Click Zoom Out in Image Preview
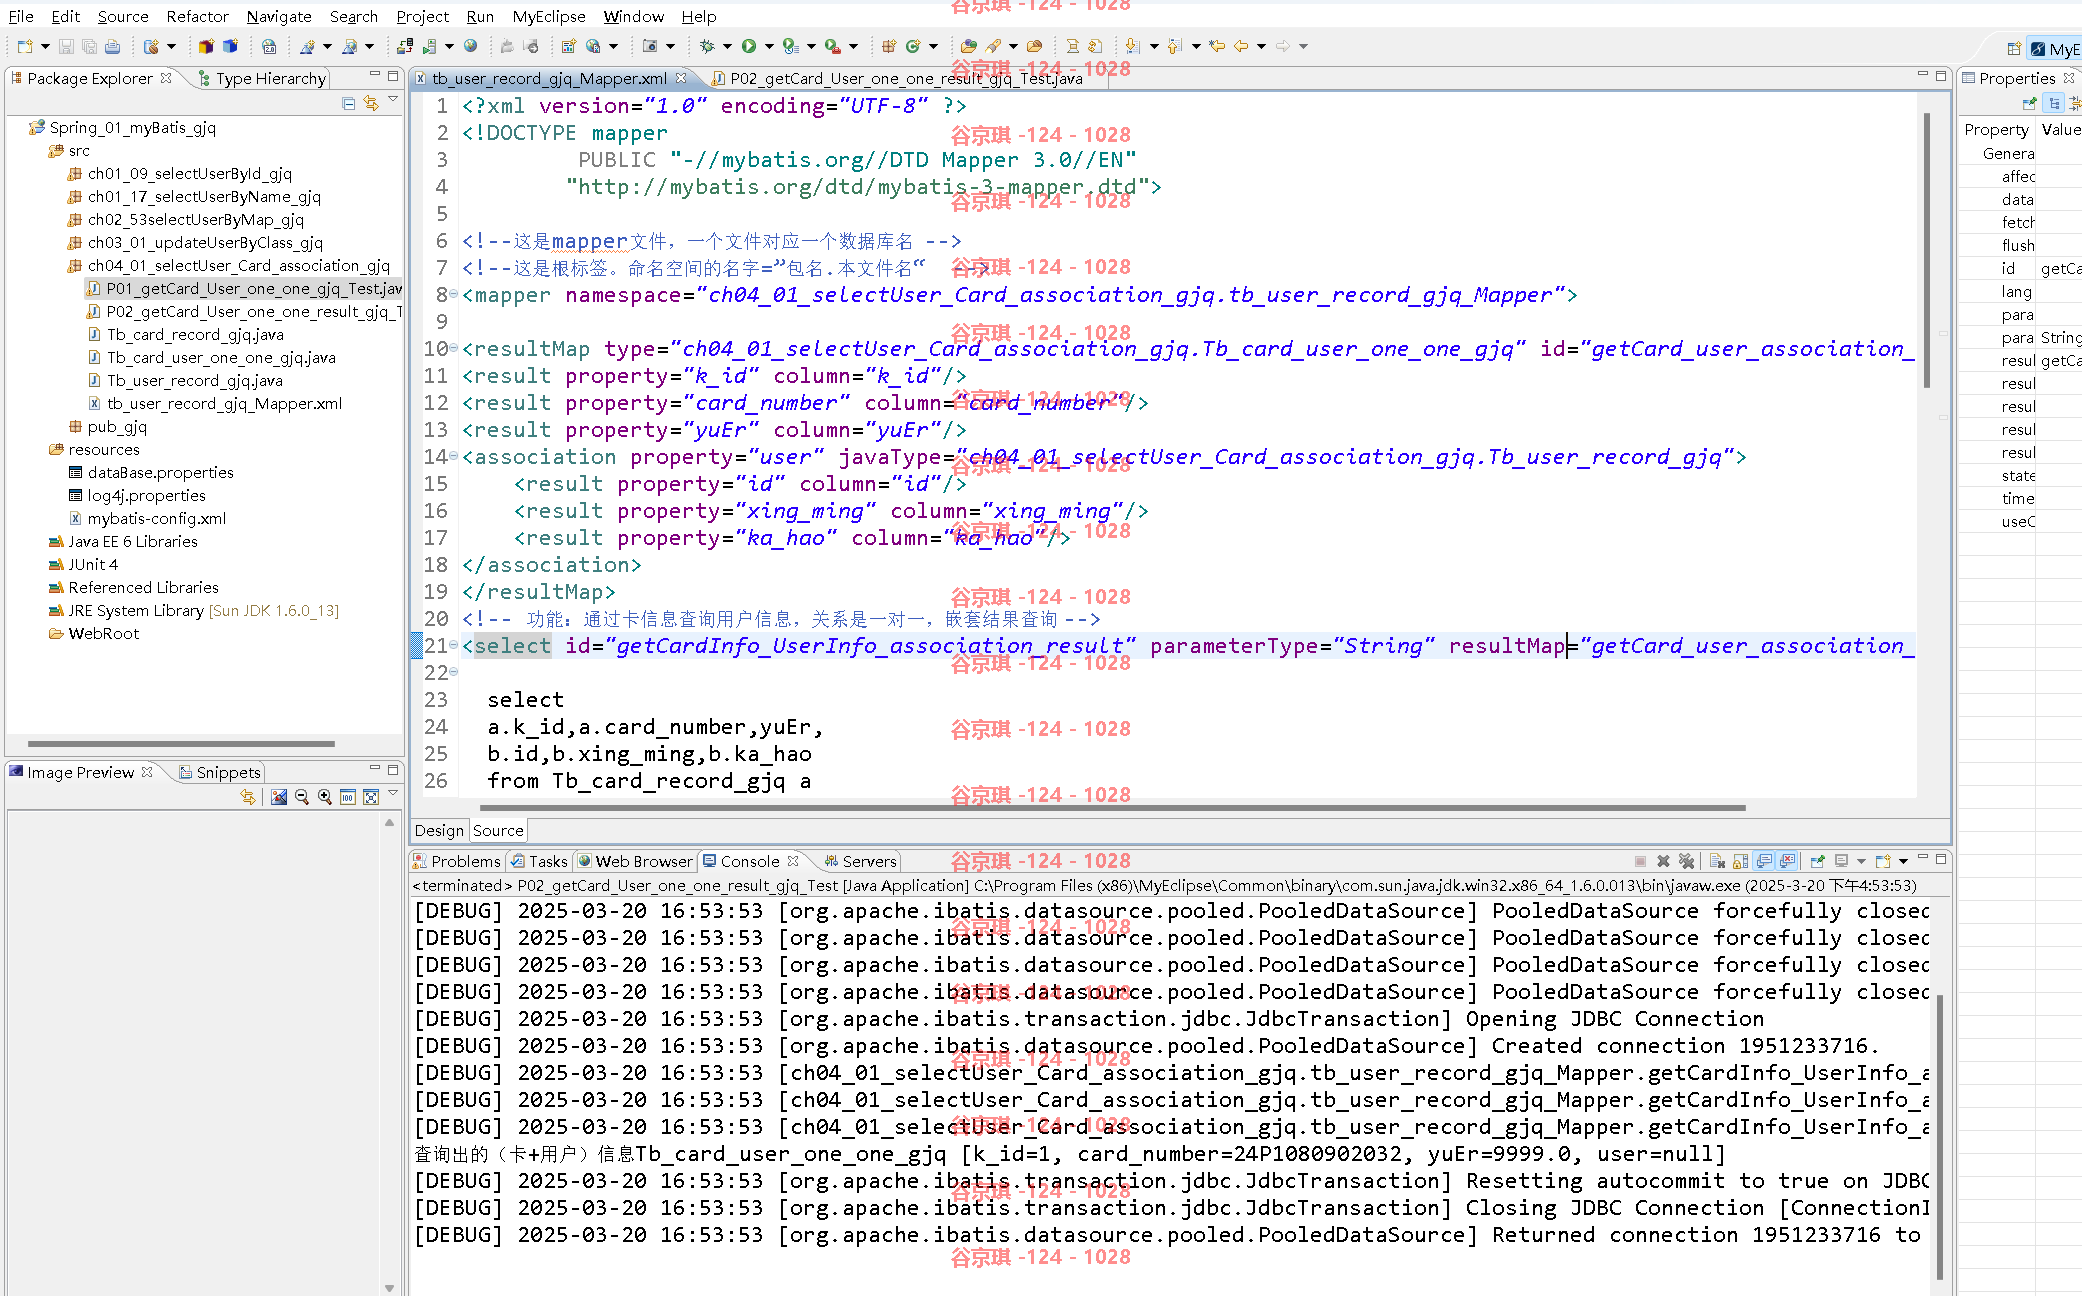This screenshot has width=2082, height=1296. (302, 797)
